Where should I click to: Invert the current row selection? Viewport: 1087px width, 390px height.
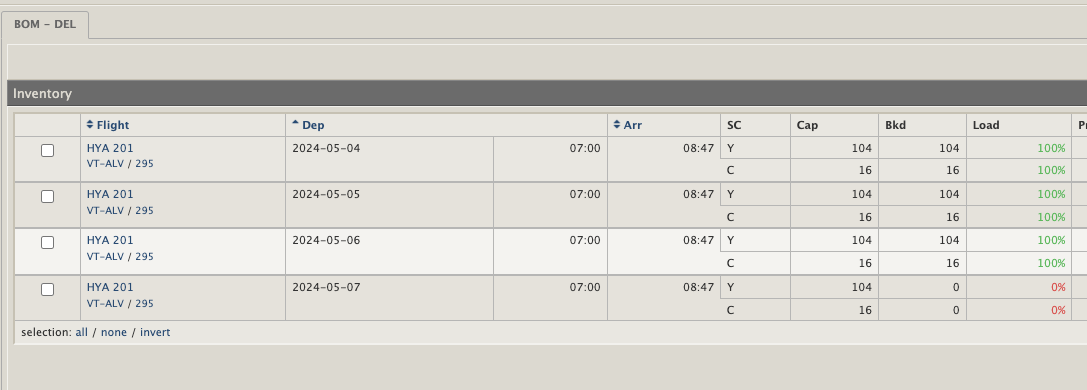[x=155, y=333]
